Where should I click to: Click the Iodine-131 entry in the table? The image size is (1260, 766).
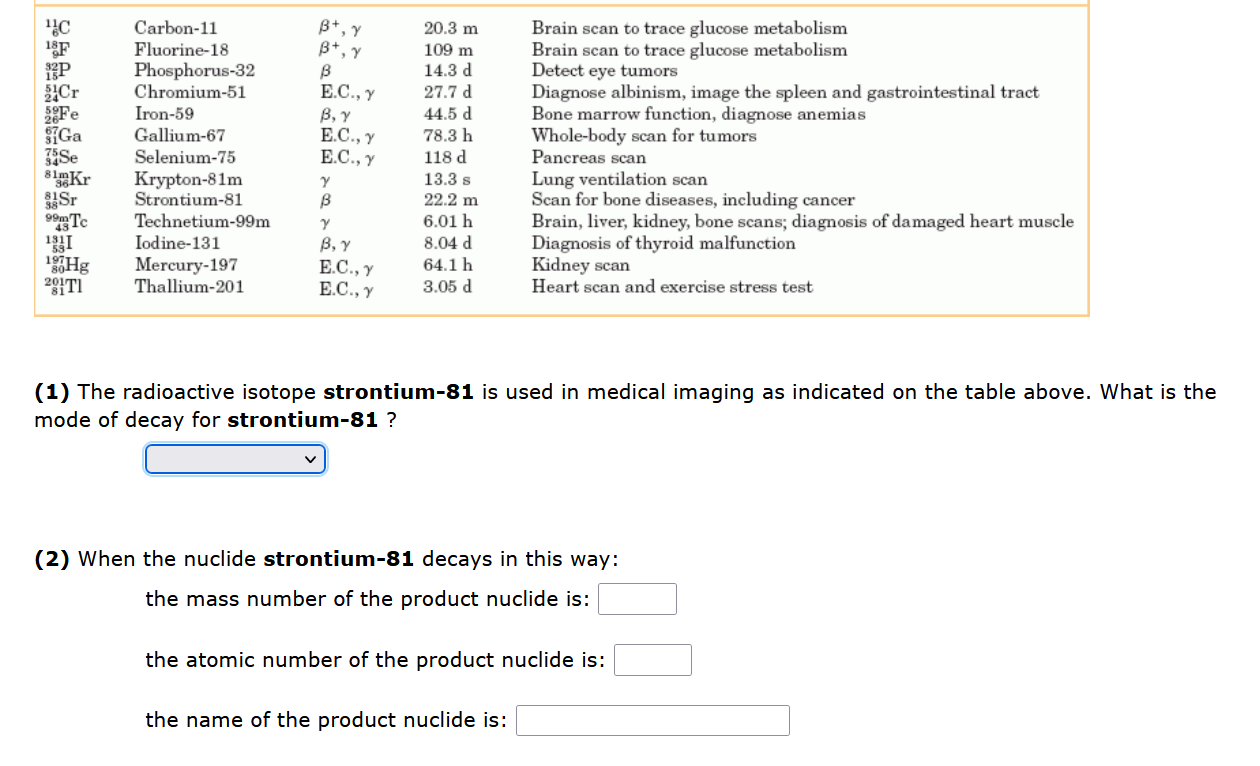click(x=178, y=243)
